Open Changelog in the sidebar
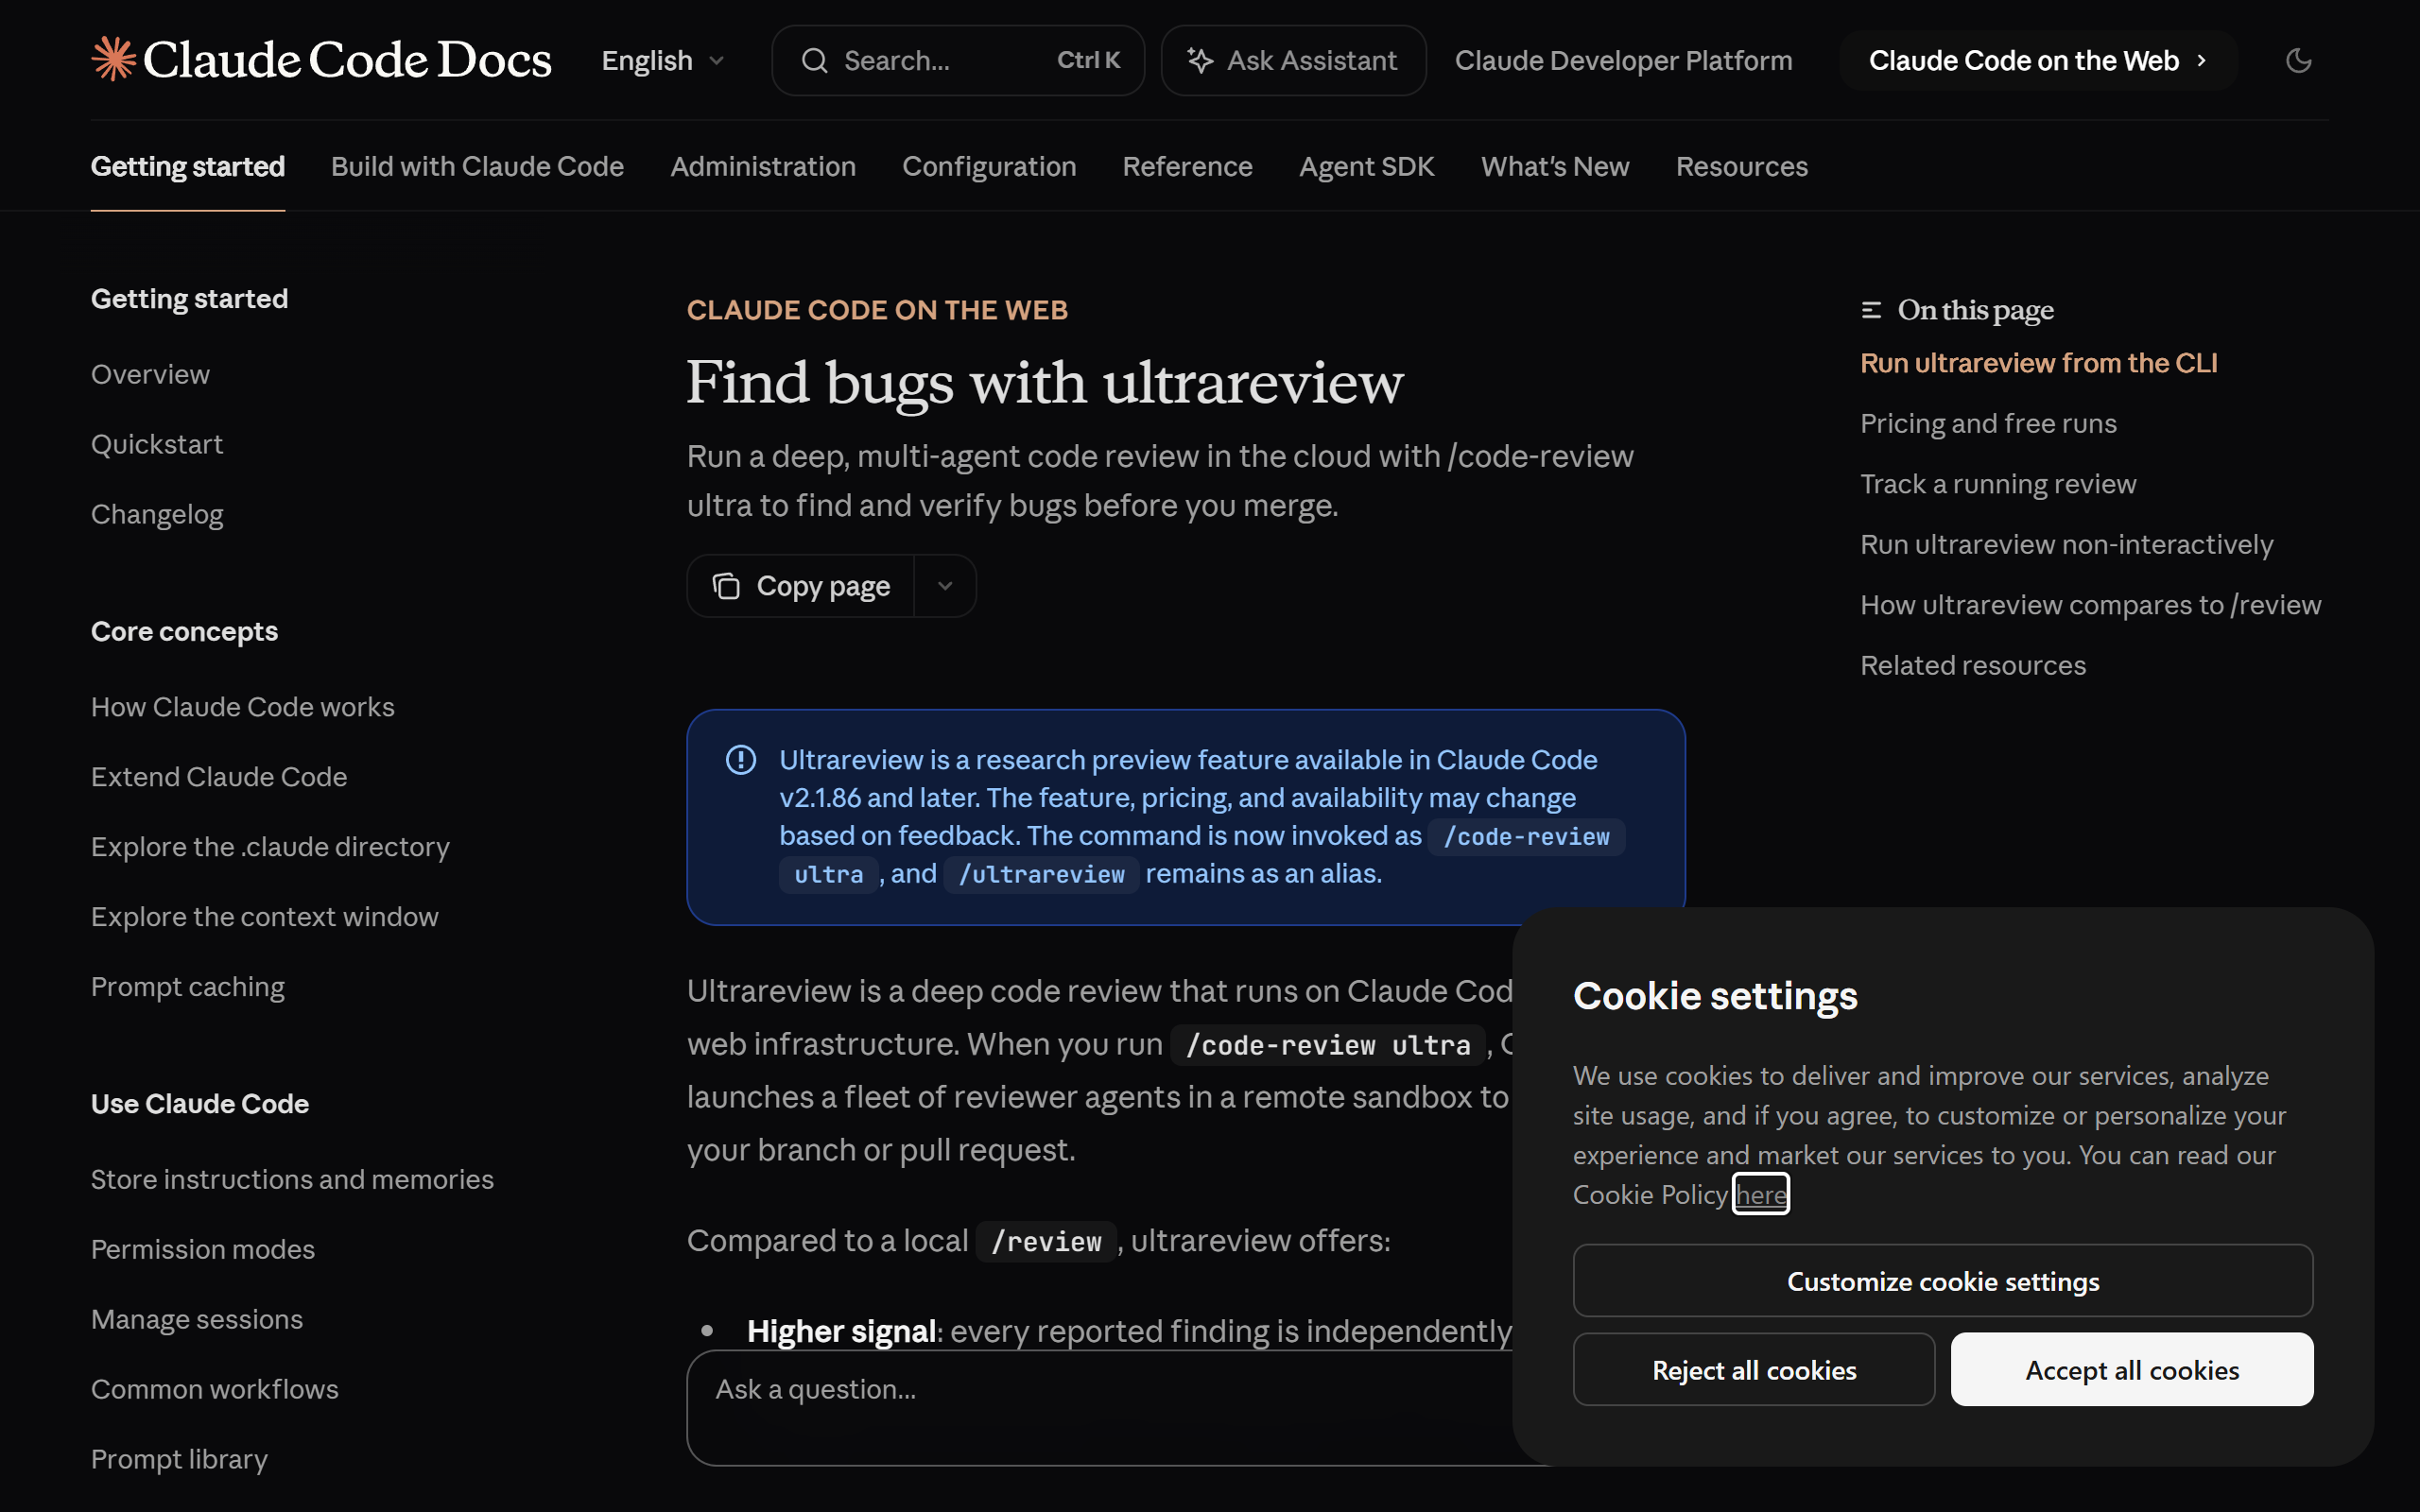 click(157, 514)
